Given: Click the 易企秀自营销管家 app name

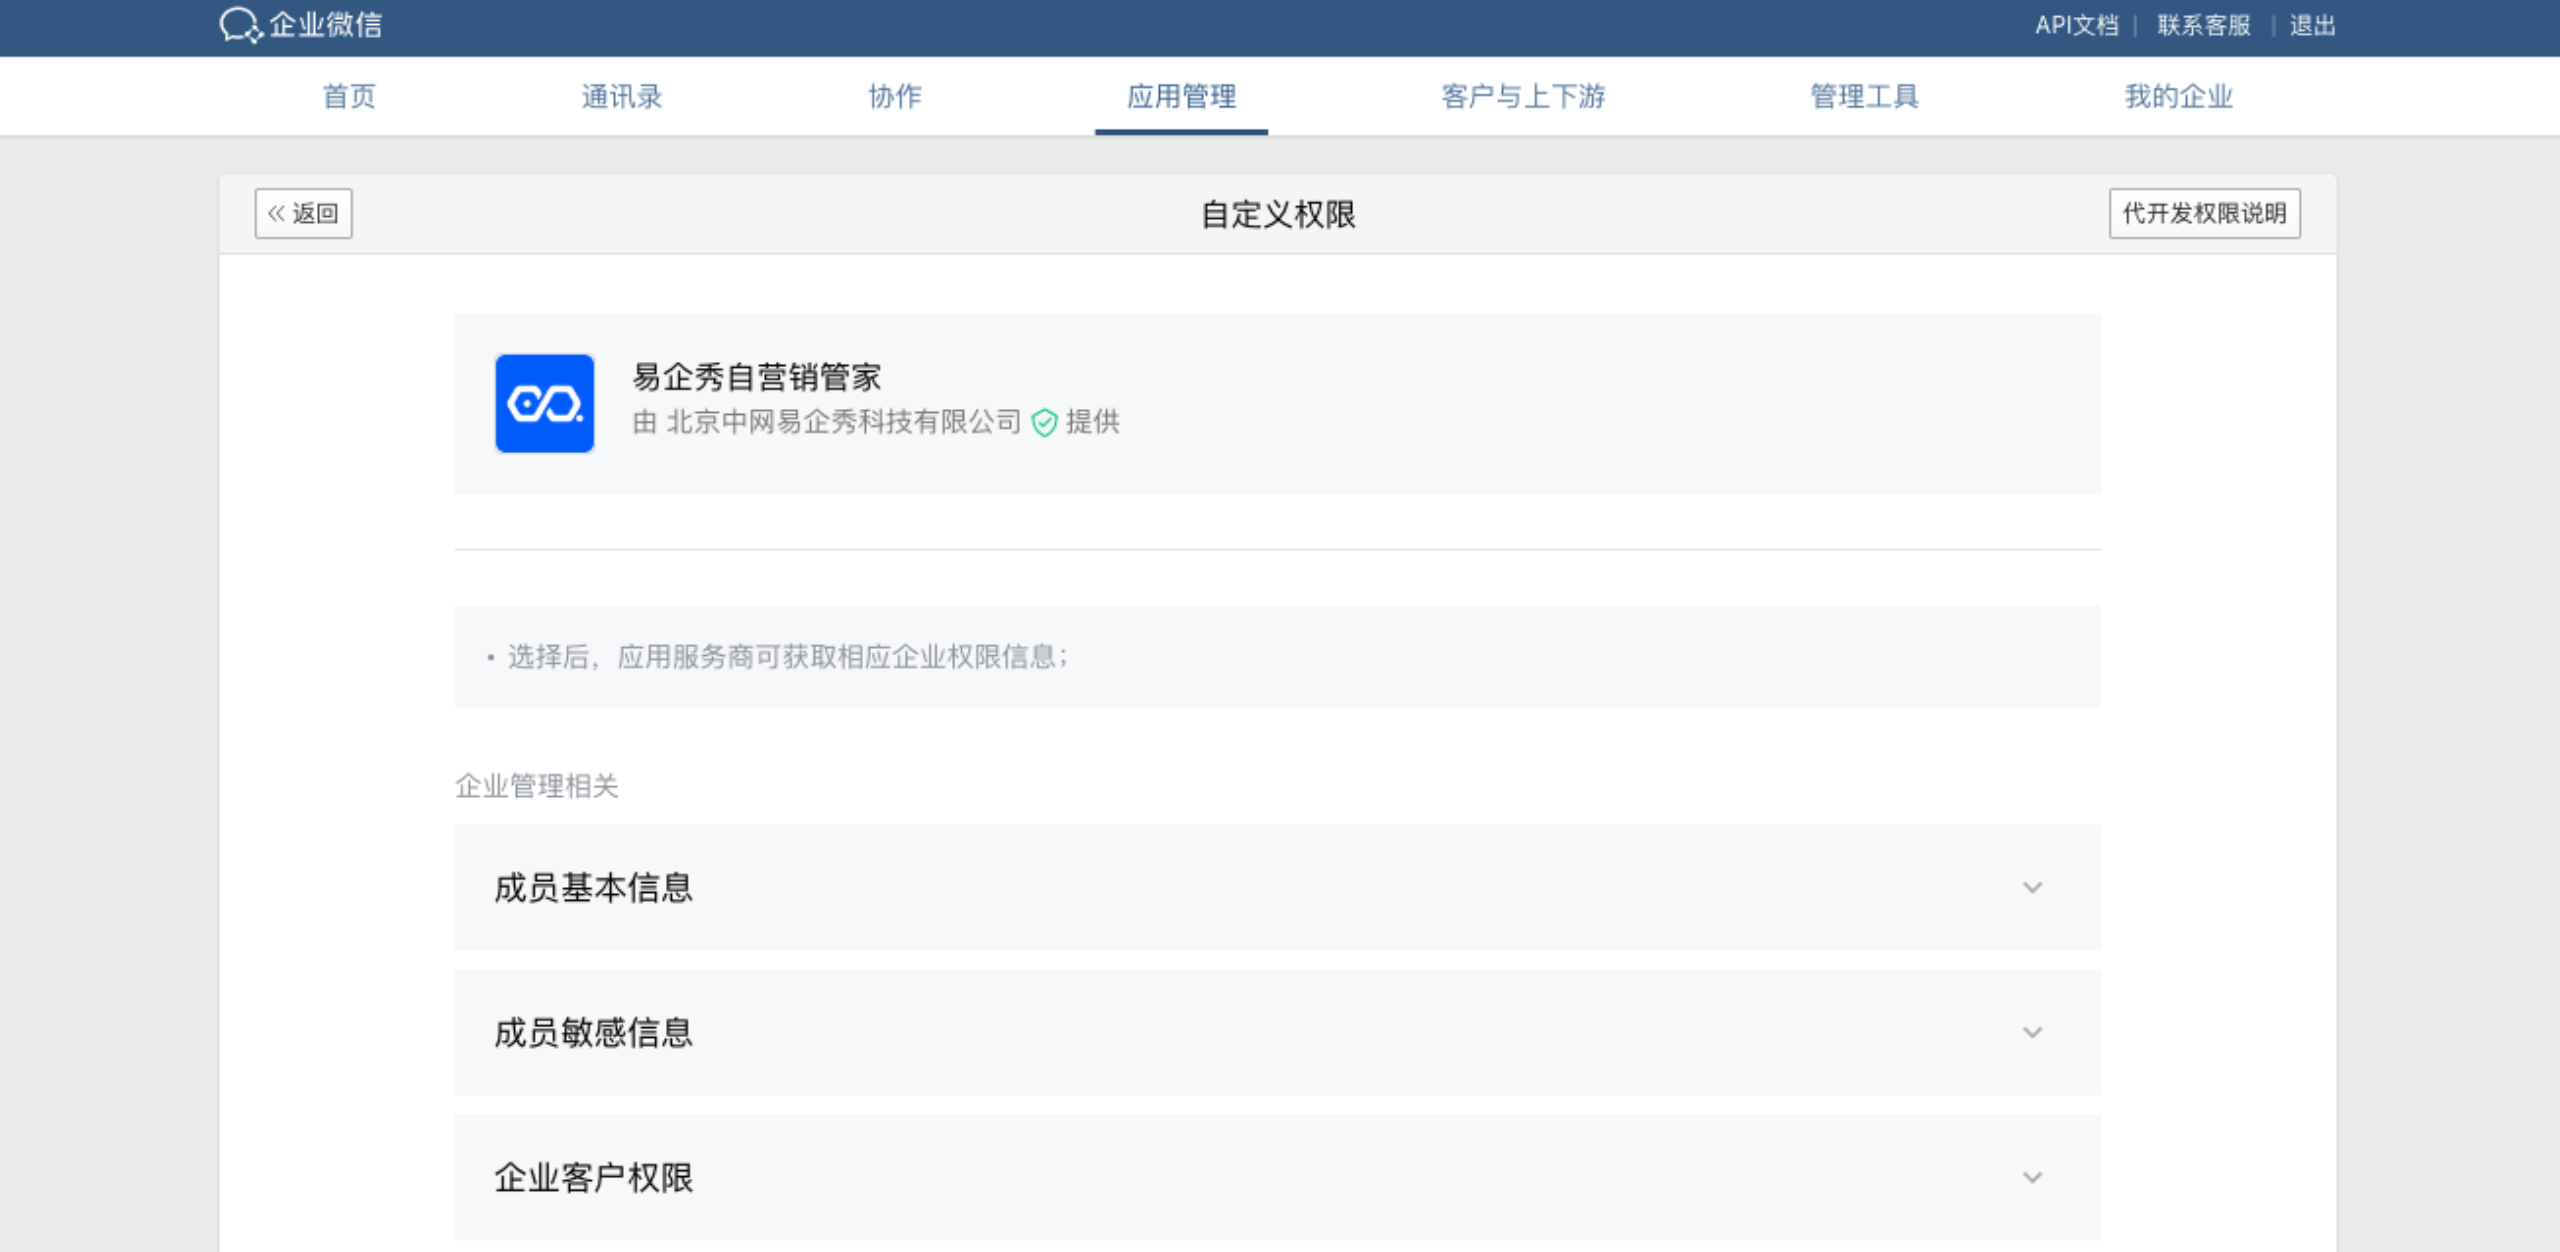Looking at the screenshot, I should click(x=757, y=377).
